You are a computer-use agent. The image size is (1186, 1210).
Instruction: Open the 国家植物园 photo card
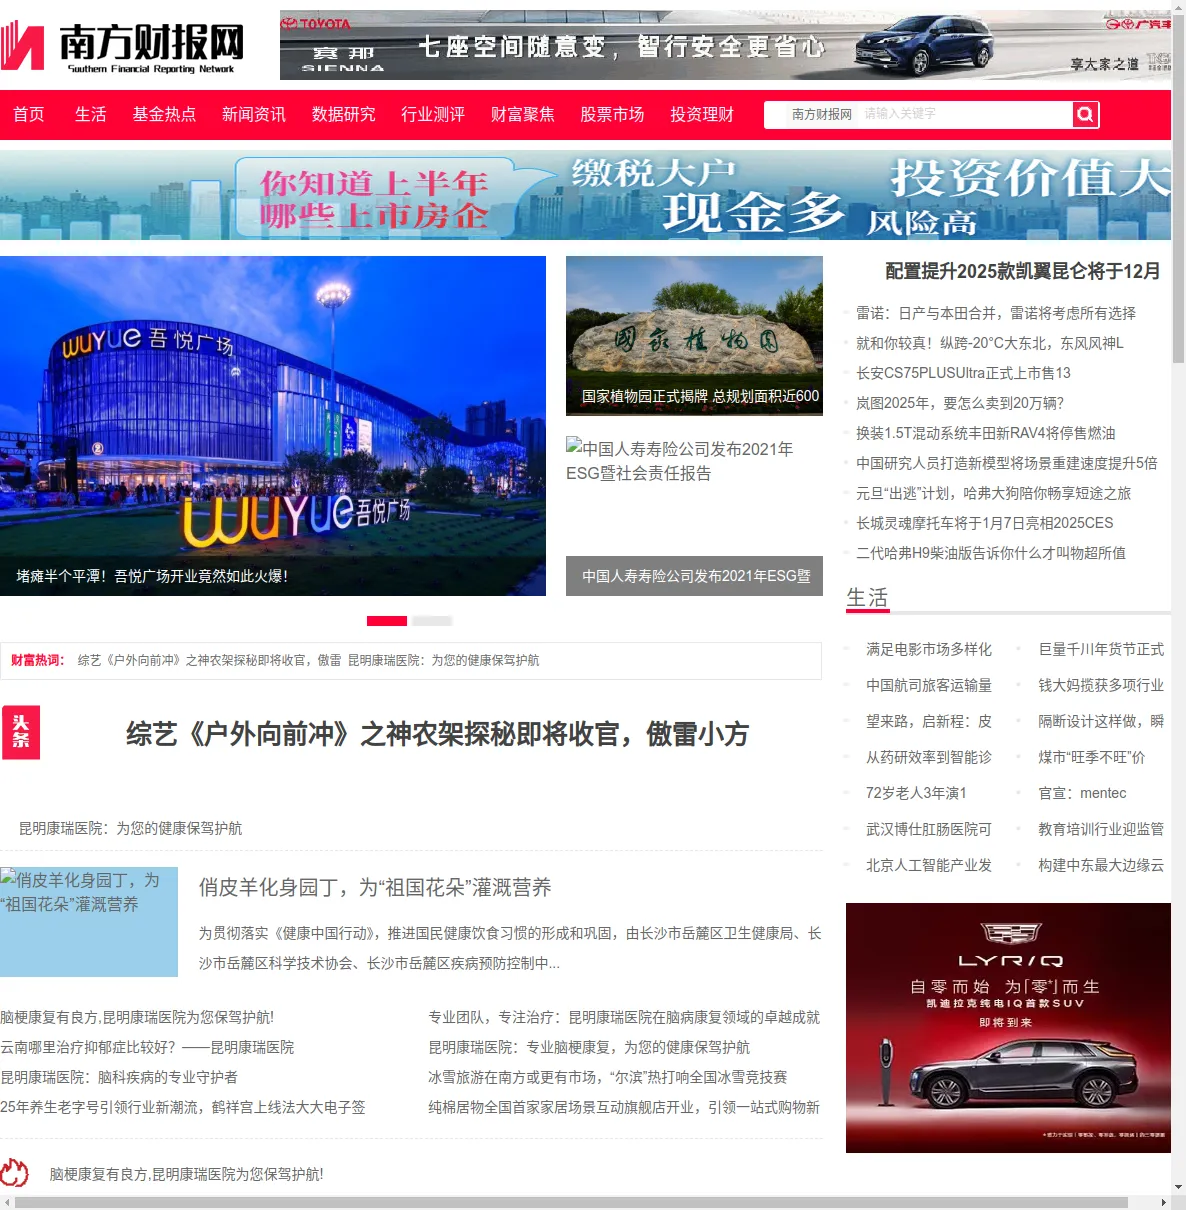point(694,336)
